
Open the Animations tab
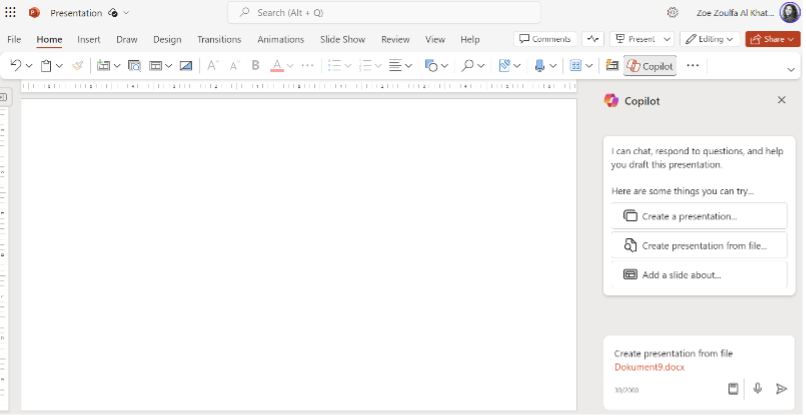[281, 39]
